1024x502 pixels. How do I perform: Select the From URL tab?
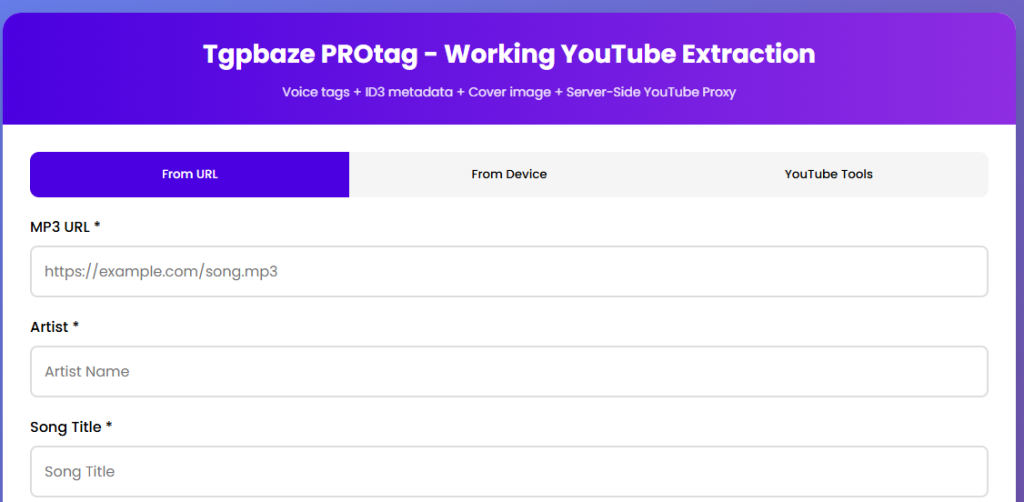[x=190, y=174]
